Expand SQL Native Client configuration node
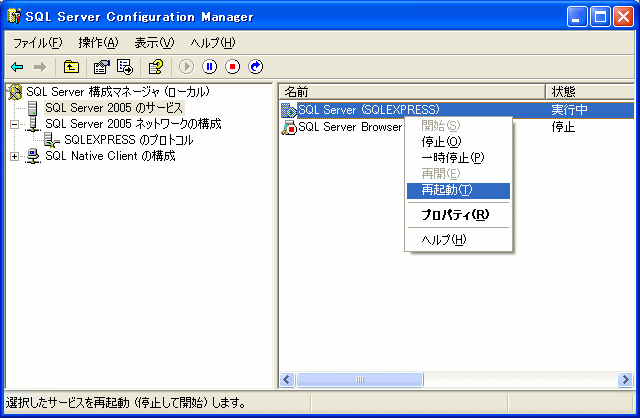 [14, 156]
